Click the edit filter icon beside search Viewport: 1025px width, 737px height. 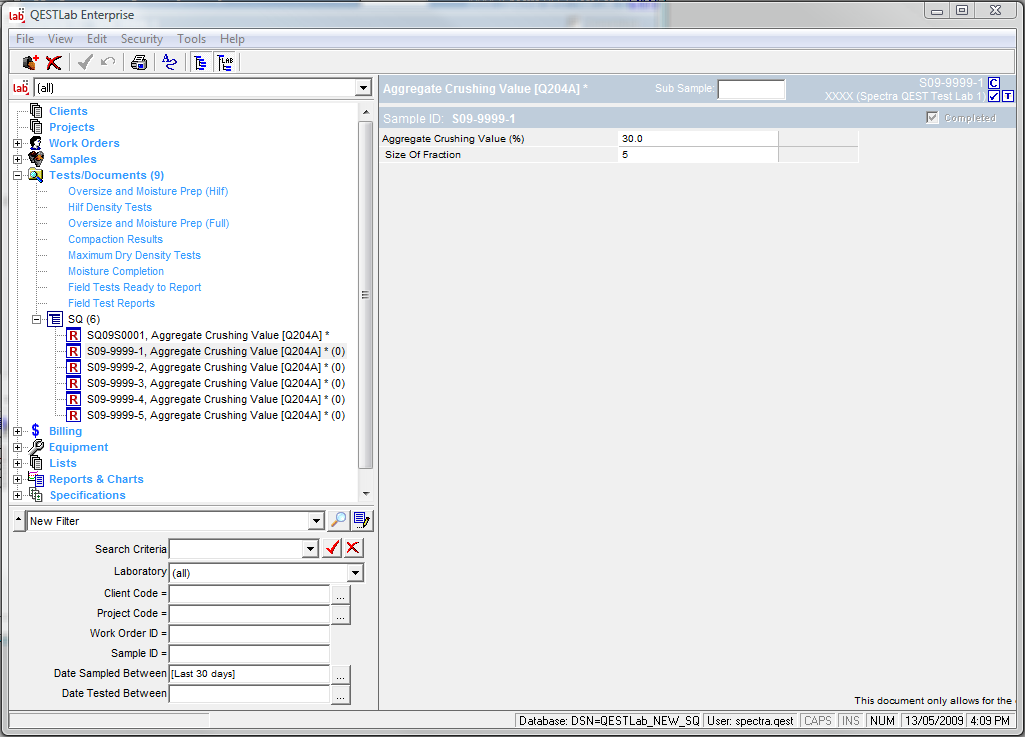pos(362,520)
